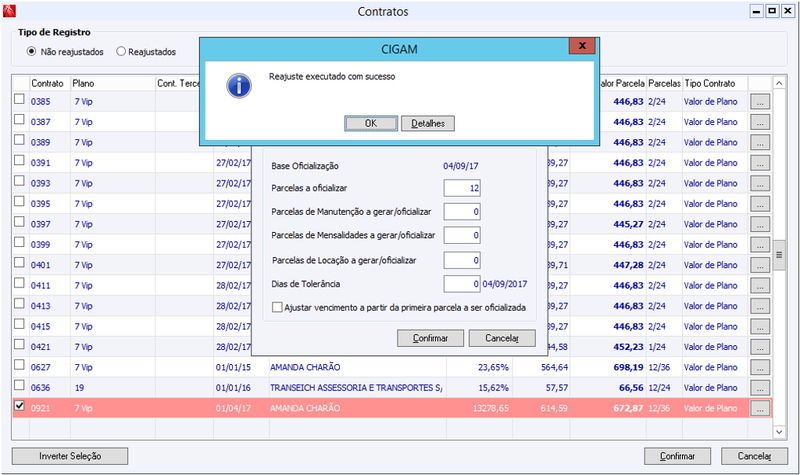Open details button for contract 0385 row
The height and width of the screenshot is (475, 800).
(x=760, y=102)
